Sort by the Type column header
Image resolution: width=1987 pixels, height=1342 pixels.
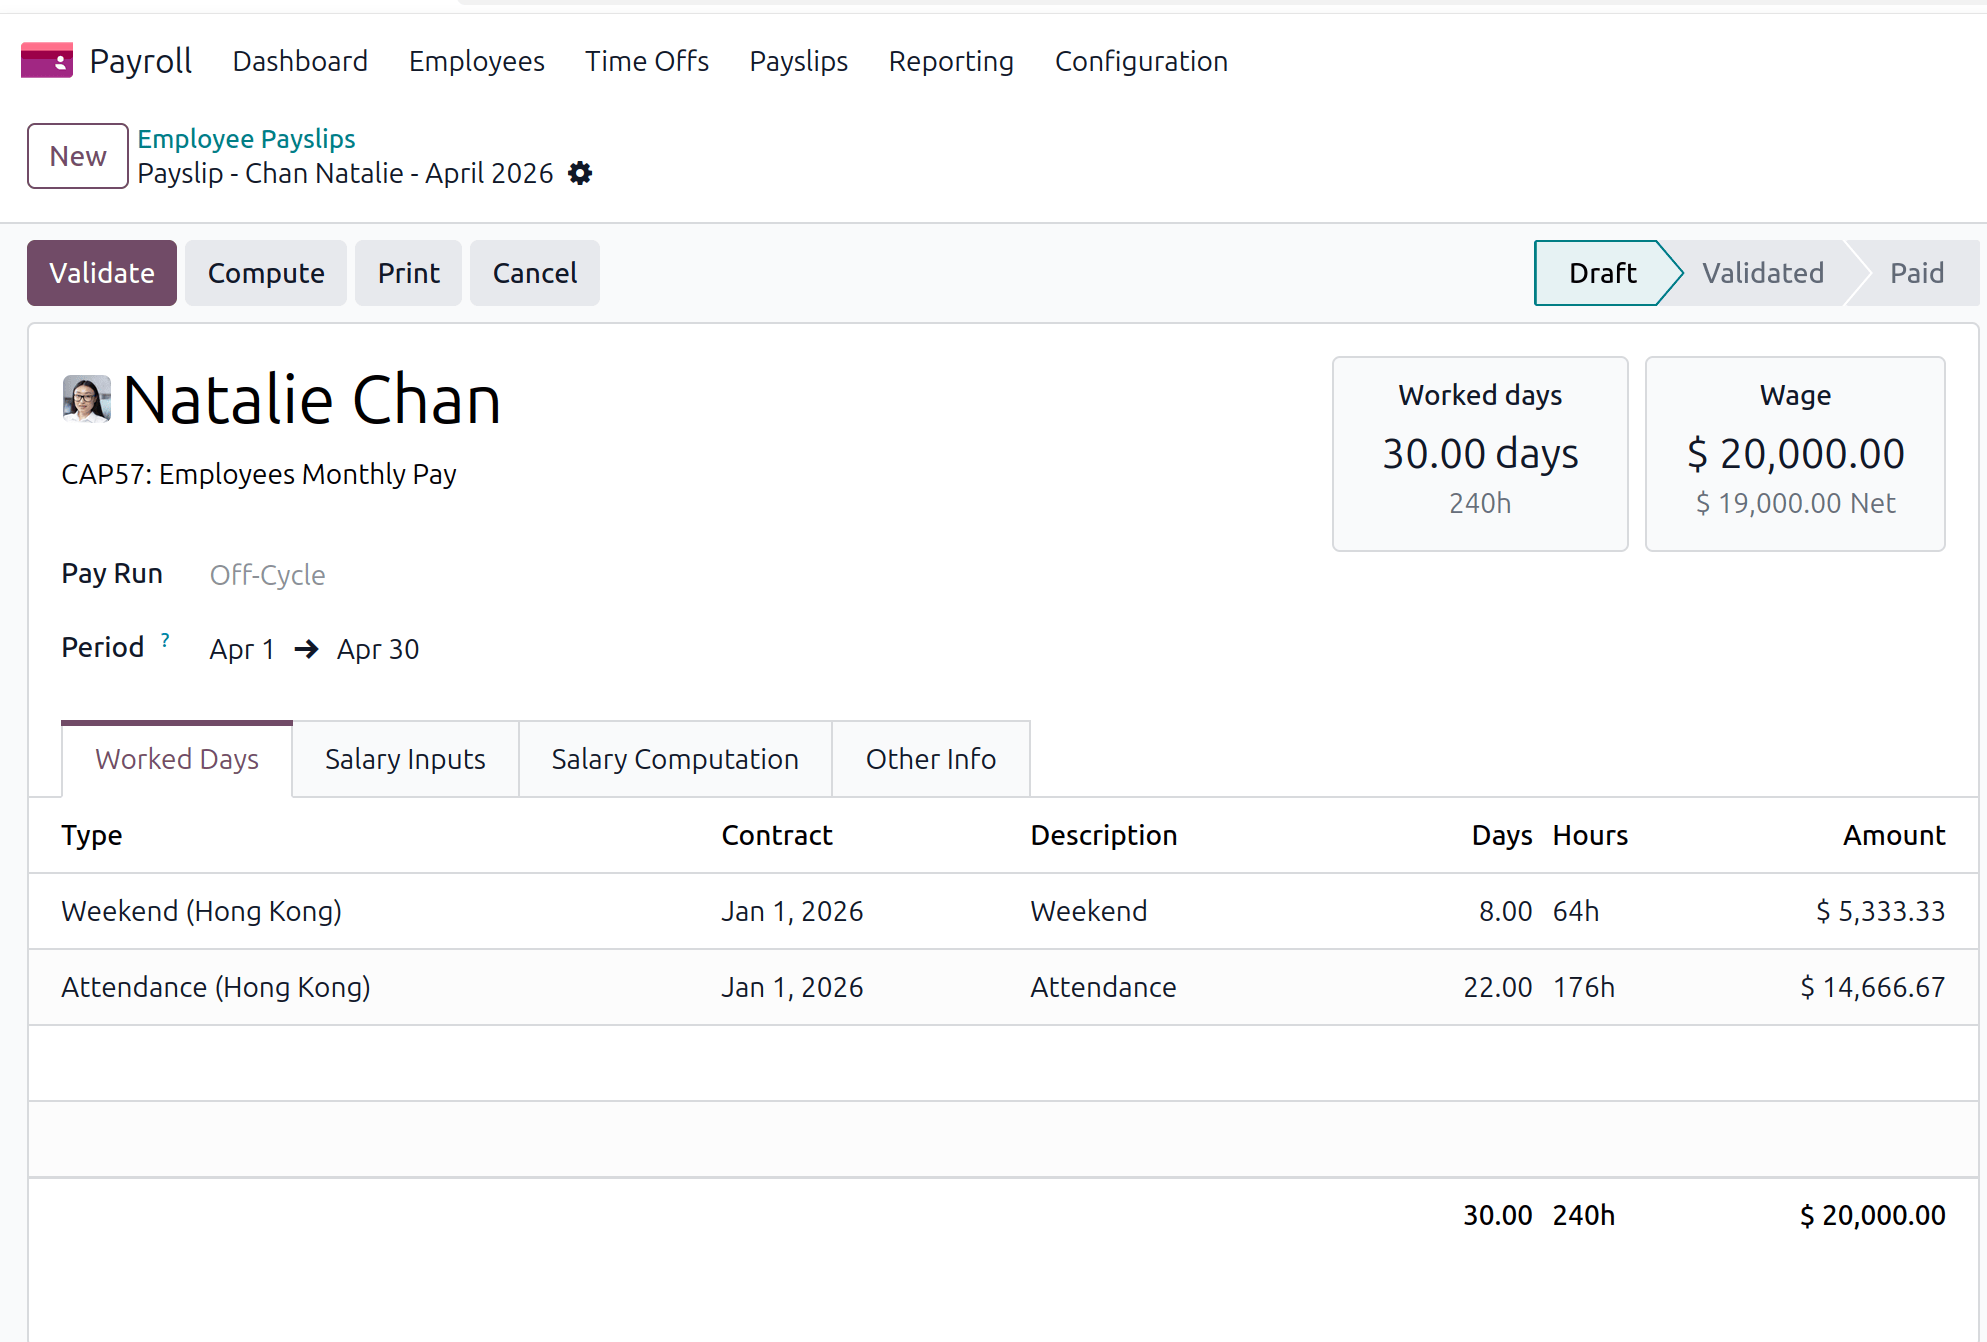pos(92,835)
